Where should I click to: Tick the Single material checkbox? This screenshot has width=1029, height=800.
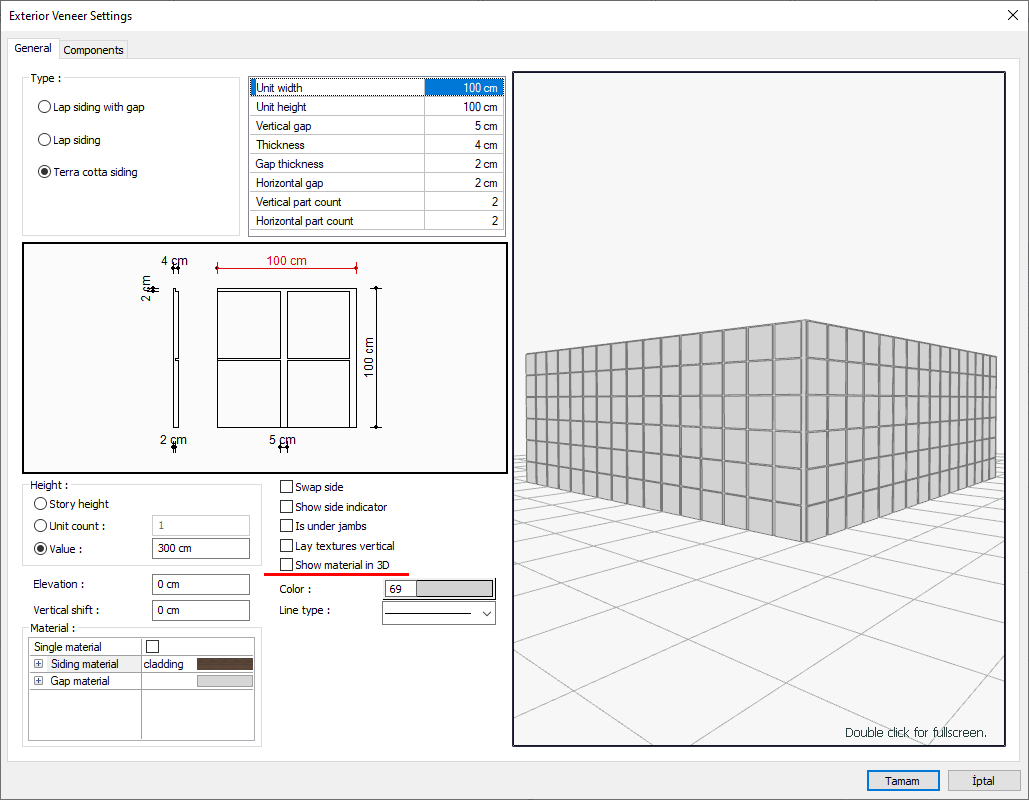click(x=153, y=647)
